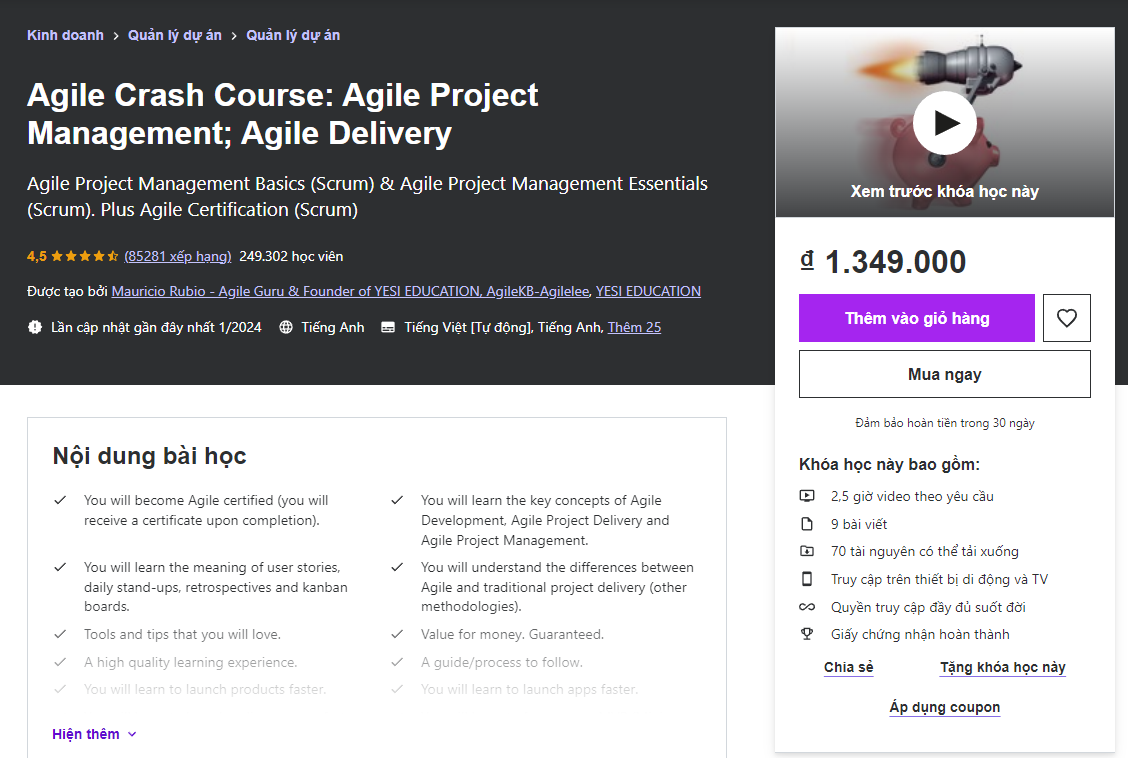Click the download icon for 70 tài nguyên
This screenshot has height=758, width=1128.
[806, 551]
